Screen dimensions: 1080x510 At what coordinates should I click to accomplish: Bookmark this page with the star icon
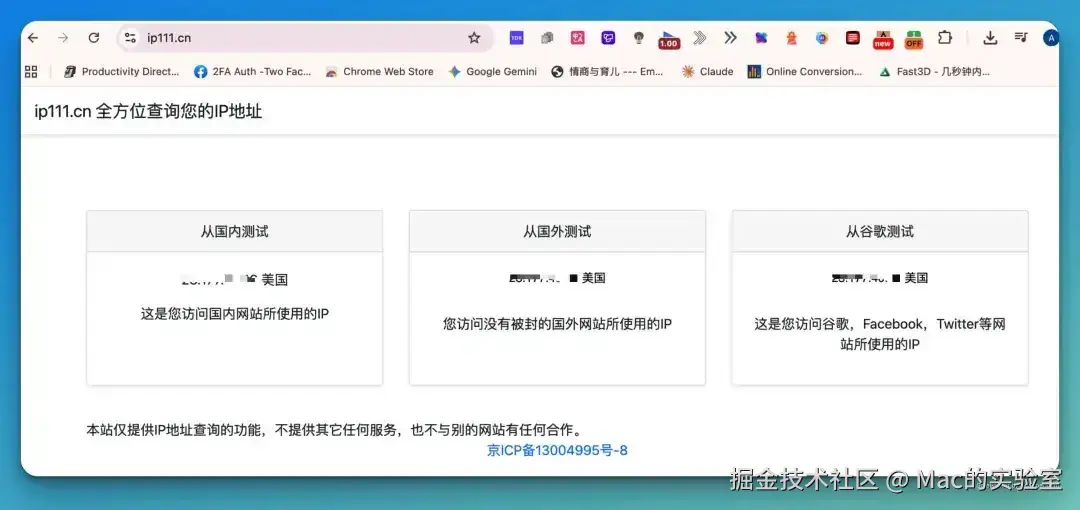coord(474,38)
